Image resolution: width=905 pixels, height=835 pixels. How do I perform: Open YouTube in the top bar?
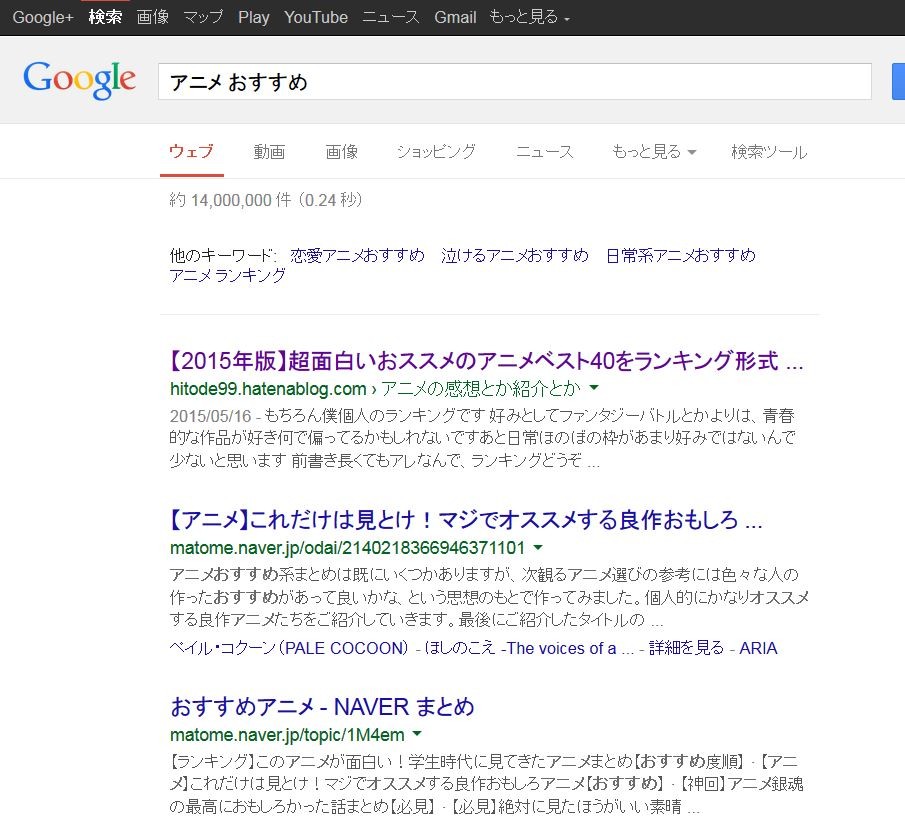point(316,17)
